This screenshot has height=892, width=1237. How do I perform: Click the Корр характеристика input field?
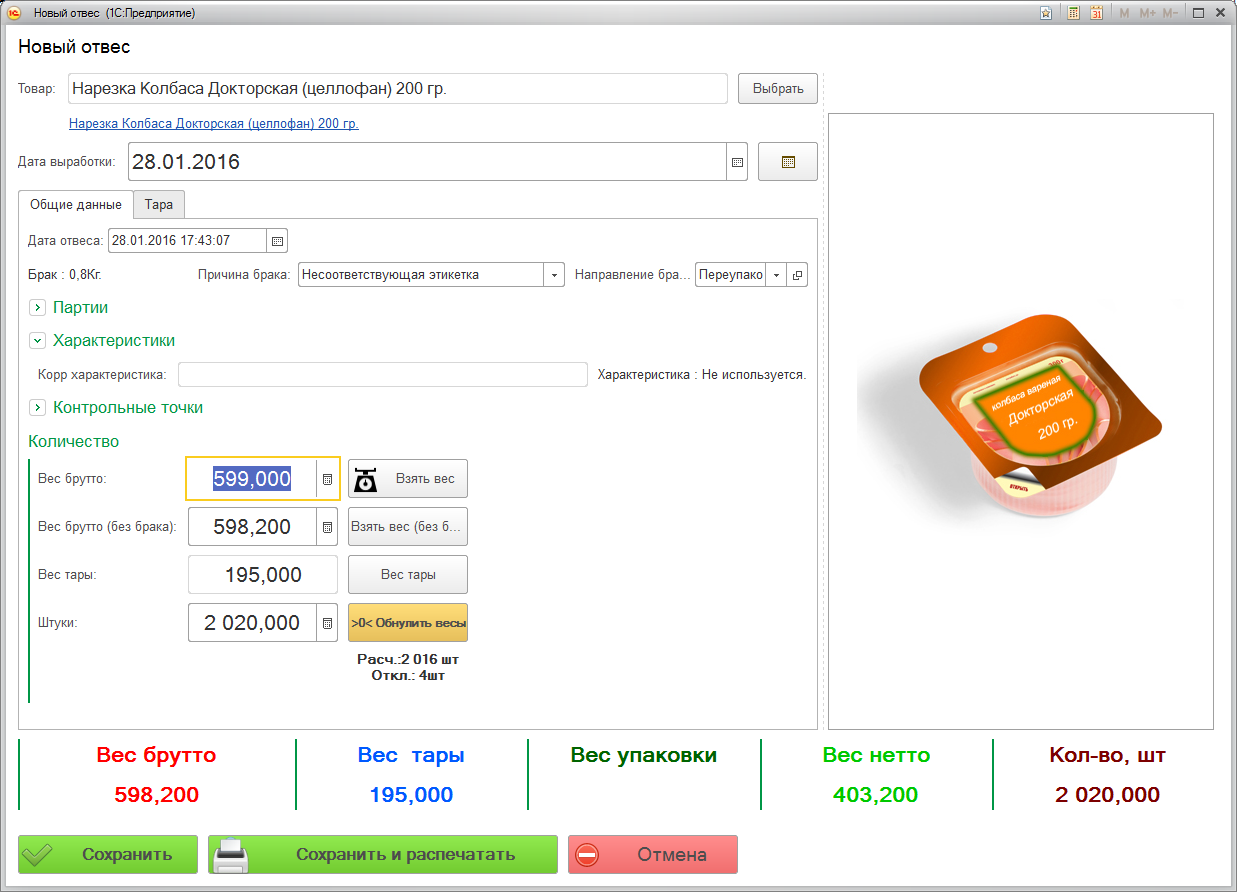pyautogui.click(x=383, y=375)
